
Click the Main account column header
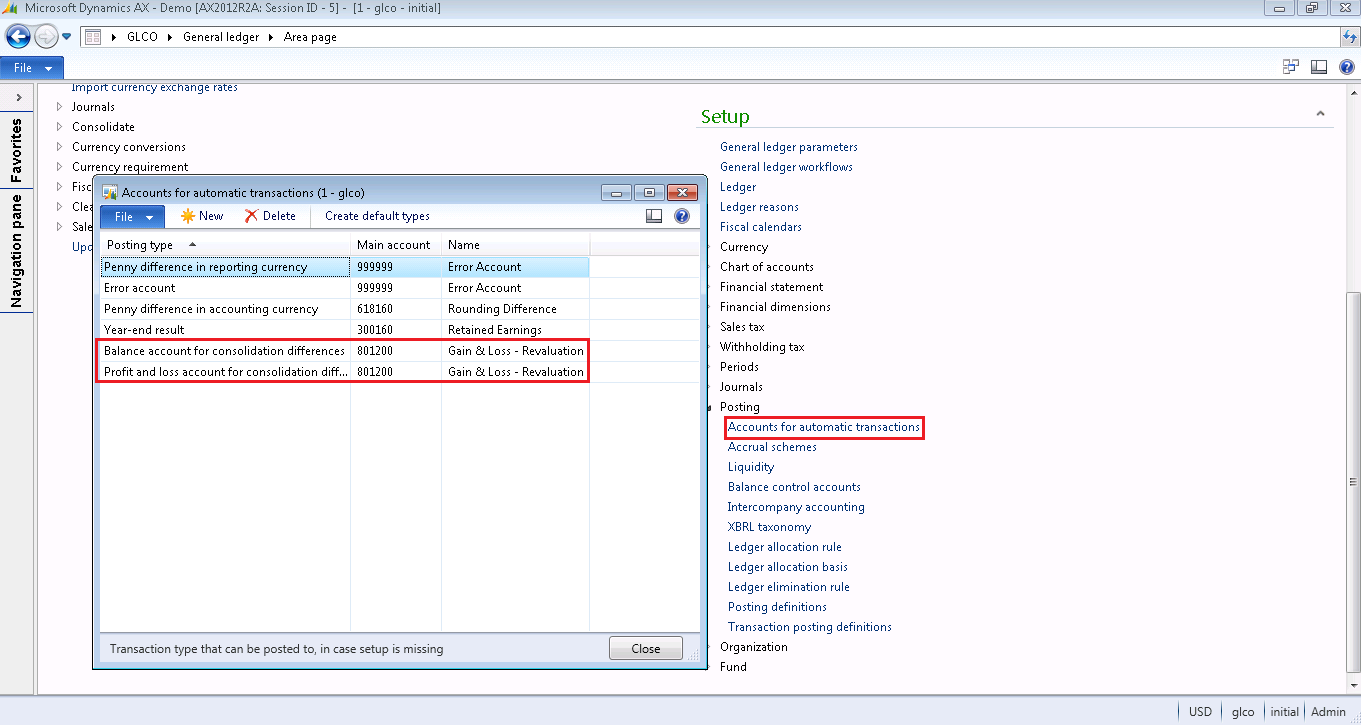tap(396, 245)
